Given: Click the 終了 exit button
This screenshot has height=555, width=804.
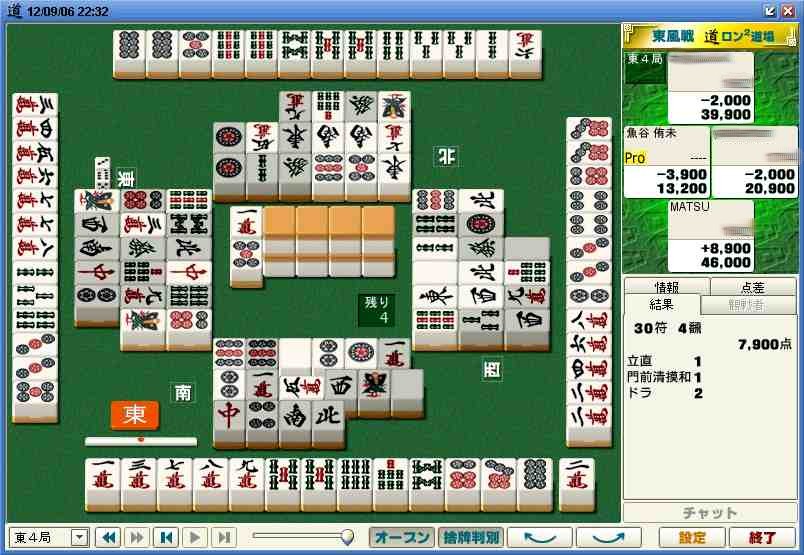Looking at the screenshot, I should [762, 538].
